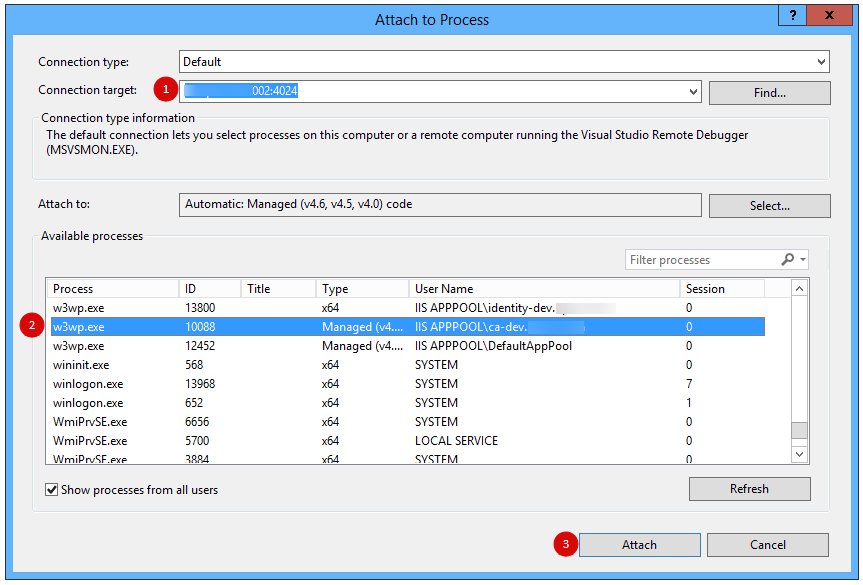This screenshot has height=585, width=863.
Task: Select the wininit.exe process row
Action: click(407, 365)
